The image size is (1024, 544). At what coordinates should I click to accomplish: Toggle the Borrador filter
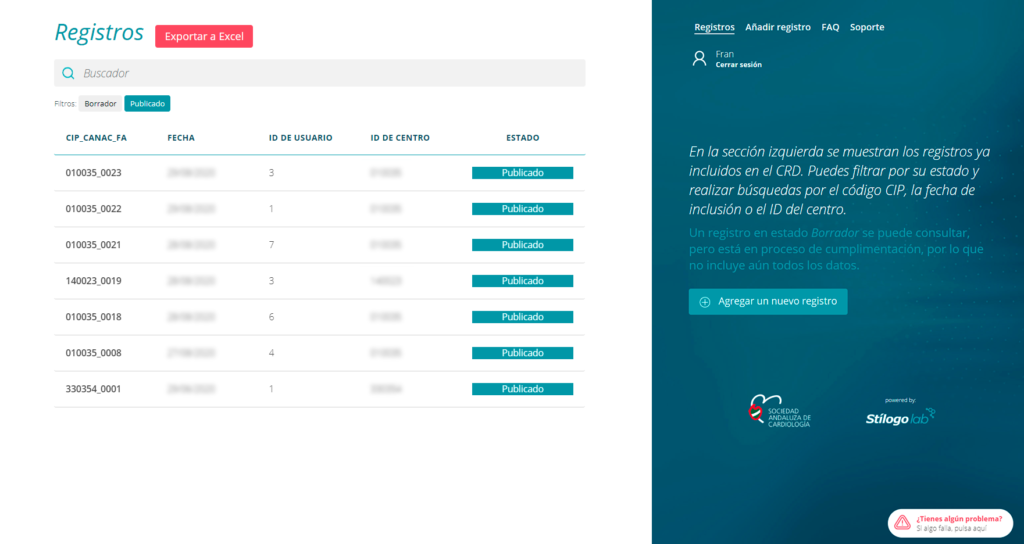point(100,103)
